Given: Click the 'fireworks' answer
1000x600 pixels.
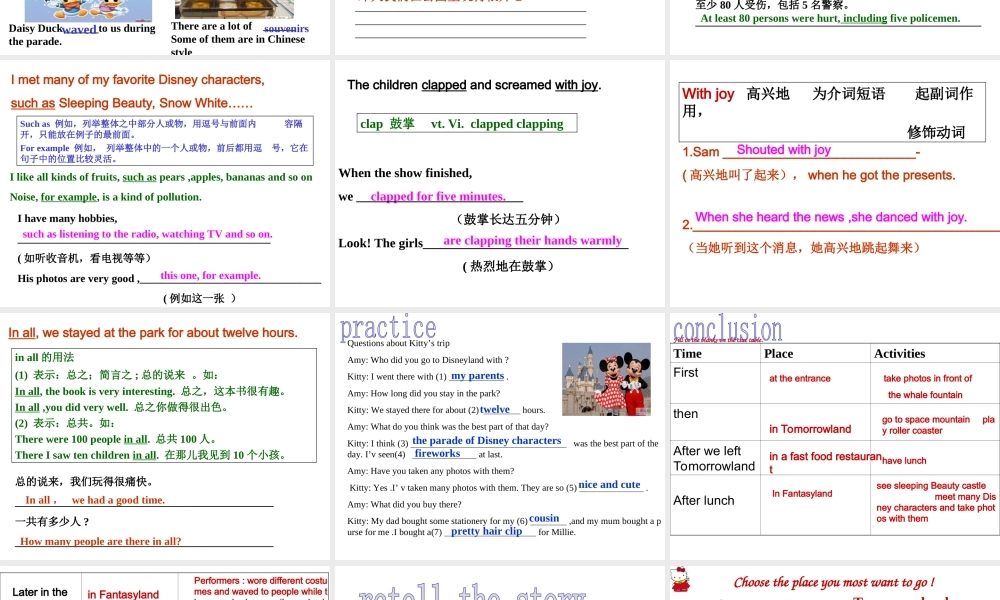Looking at the screenshot, I should point(437,453).
